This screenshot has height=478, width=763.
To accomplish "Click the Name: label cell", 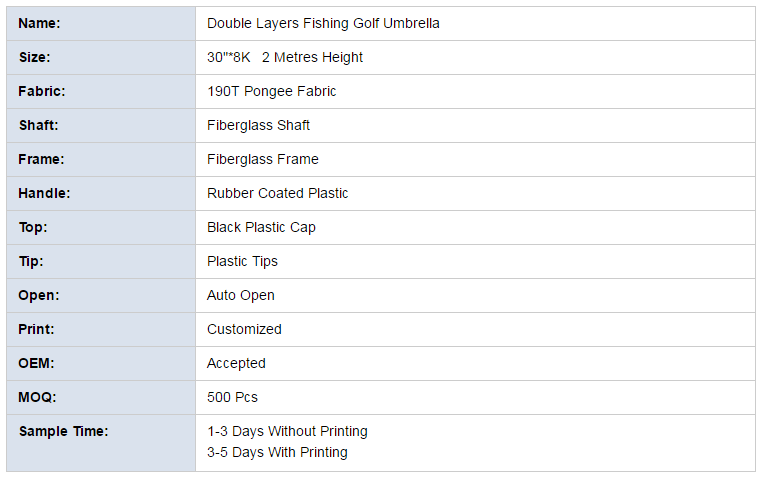I will 101,23.
